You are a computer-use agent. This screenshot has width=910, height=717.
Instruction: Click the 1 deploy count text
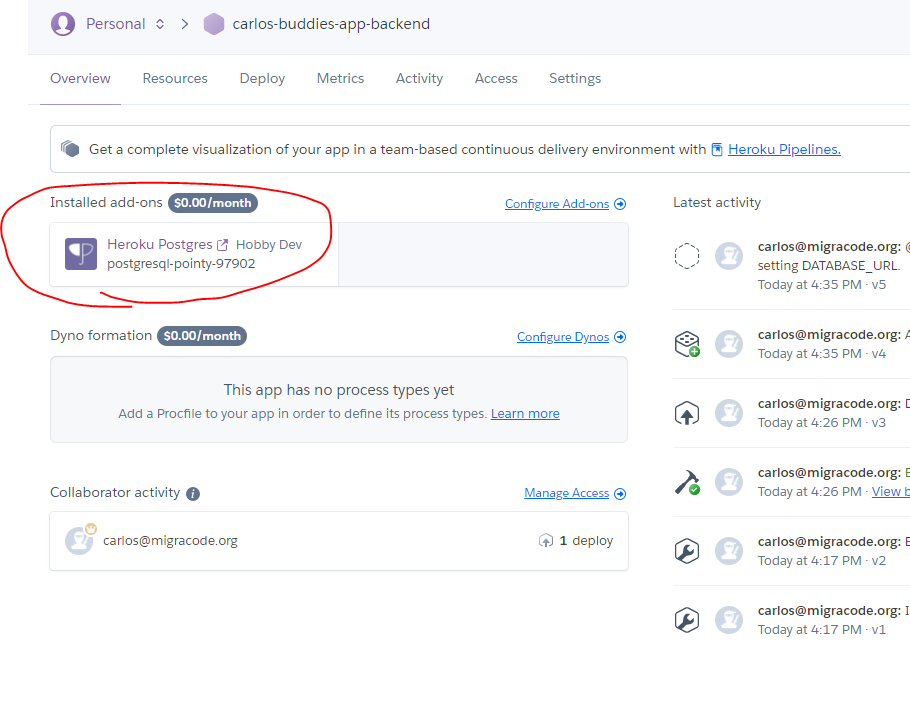coord(586,541)
